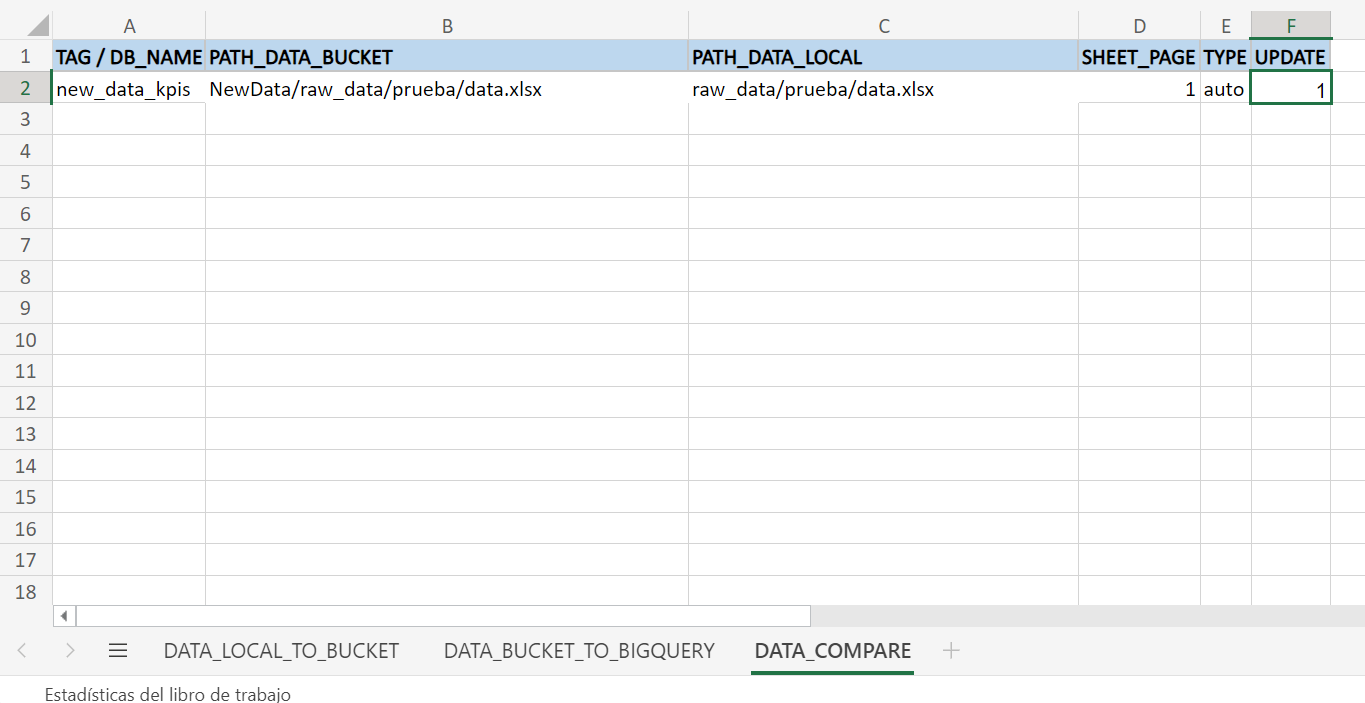
Task: Select row 2 header
Action: click(x=26, y=88)
